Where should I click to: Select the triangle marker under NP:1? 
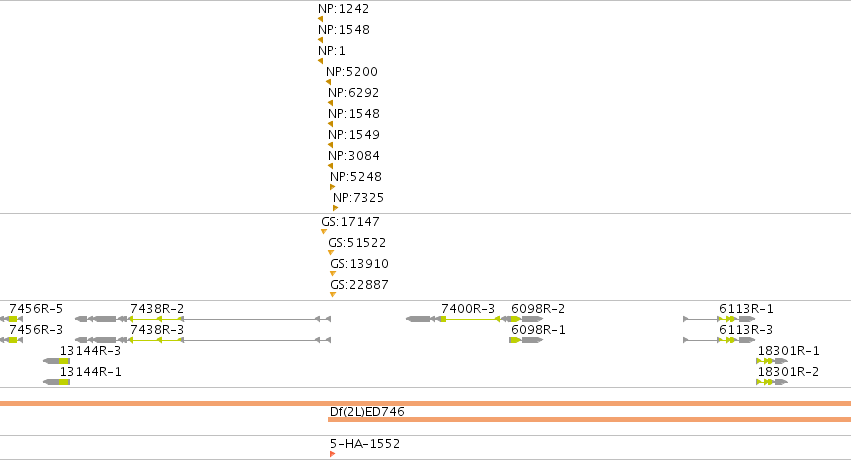(320, 61)
